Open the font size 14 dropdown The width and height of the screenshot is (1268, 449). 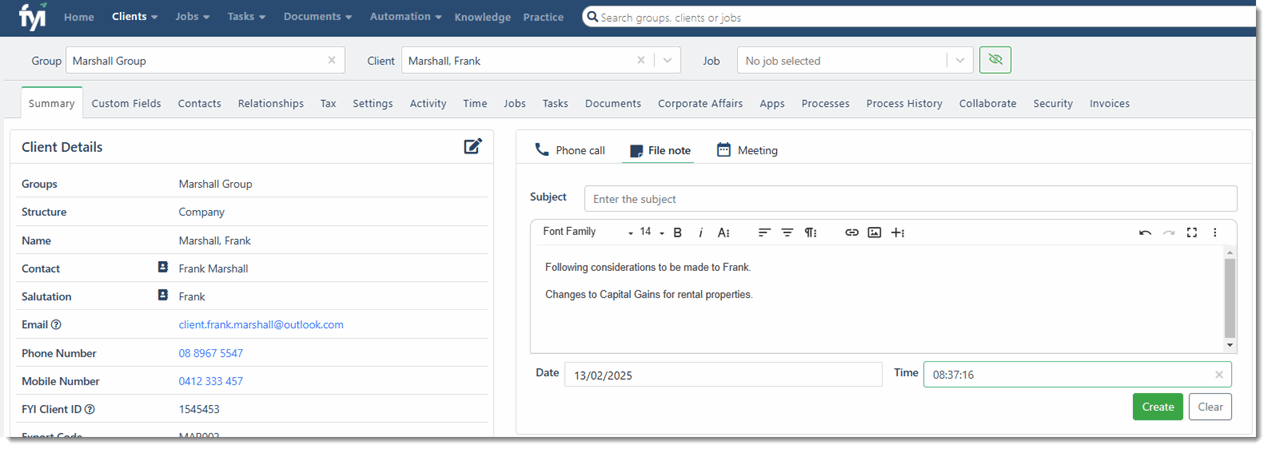652,232
